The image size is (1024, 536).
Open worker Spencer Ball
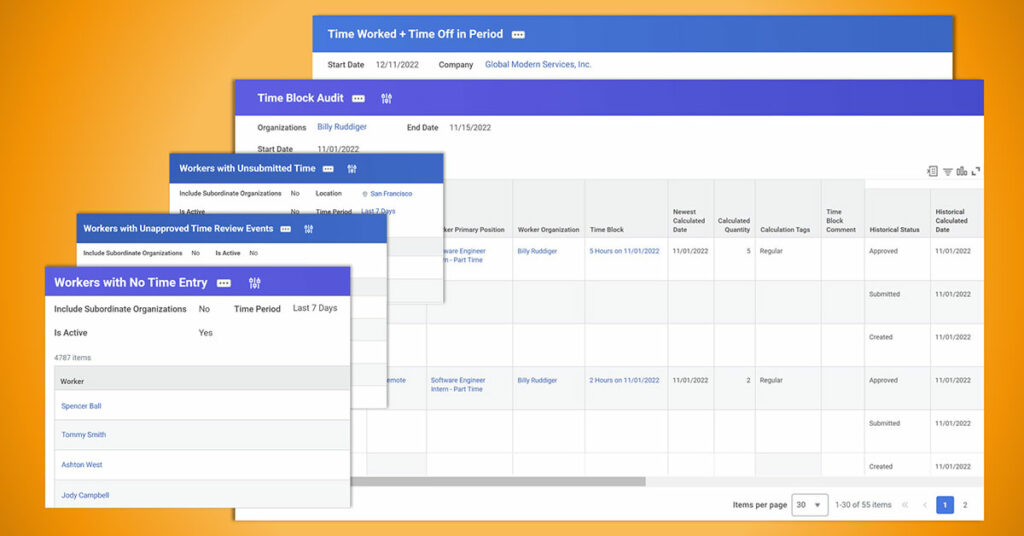point(81,406)
